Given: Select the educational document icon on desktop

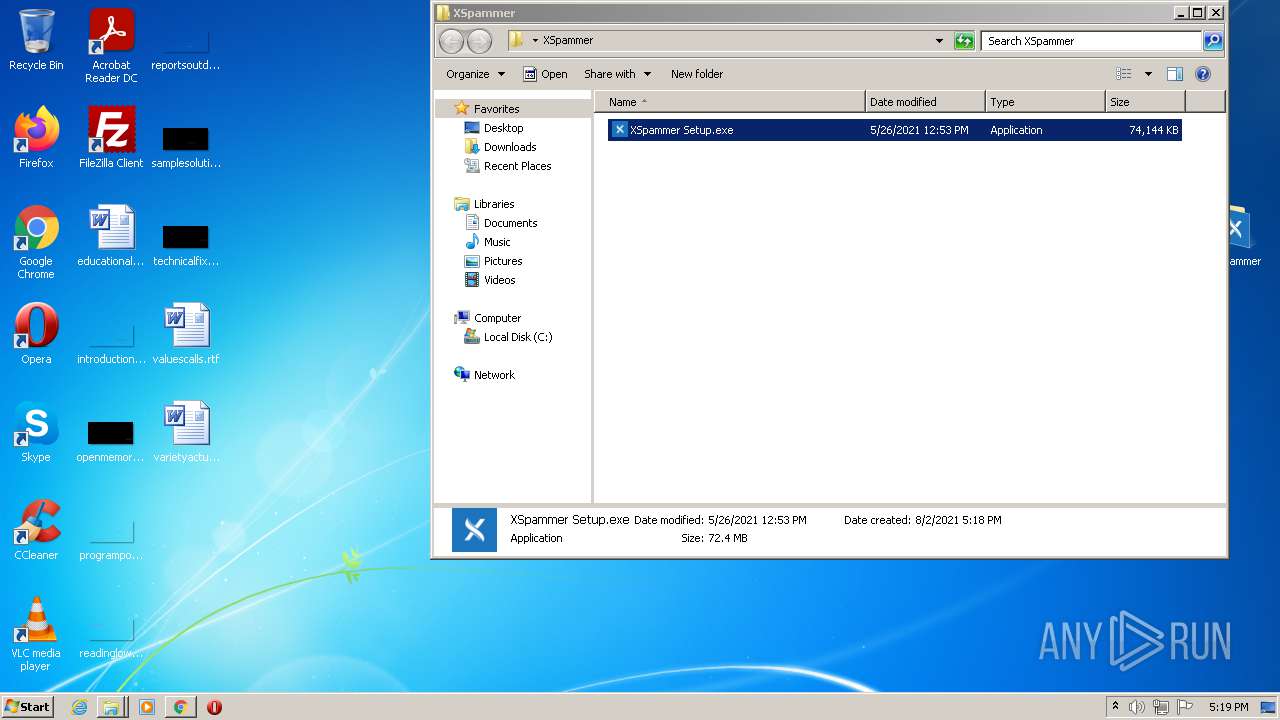Looking at the screenshot, I should point(111,236).
